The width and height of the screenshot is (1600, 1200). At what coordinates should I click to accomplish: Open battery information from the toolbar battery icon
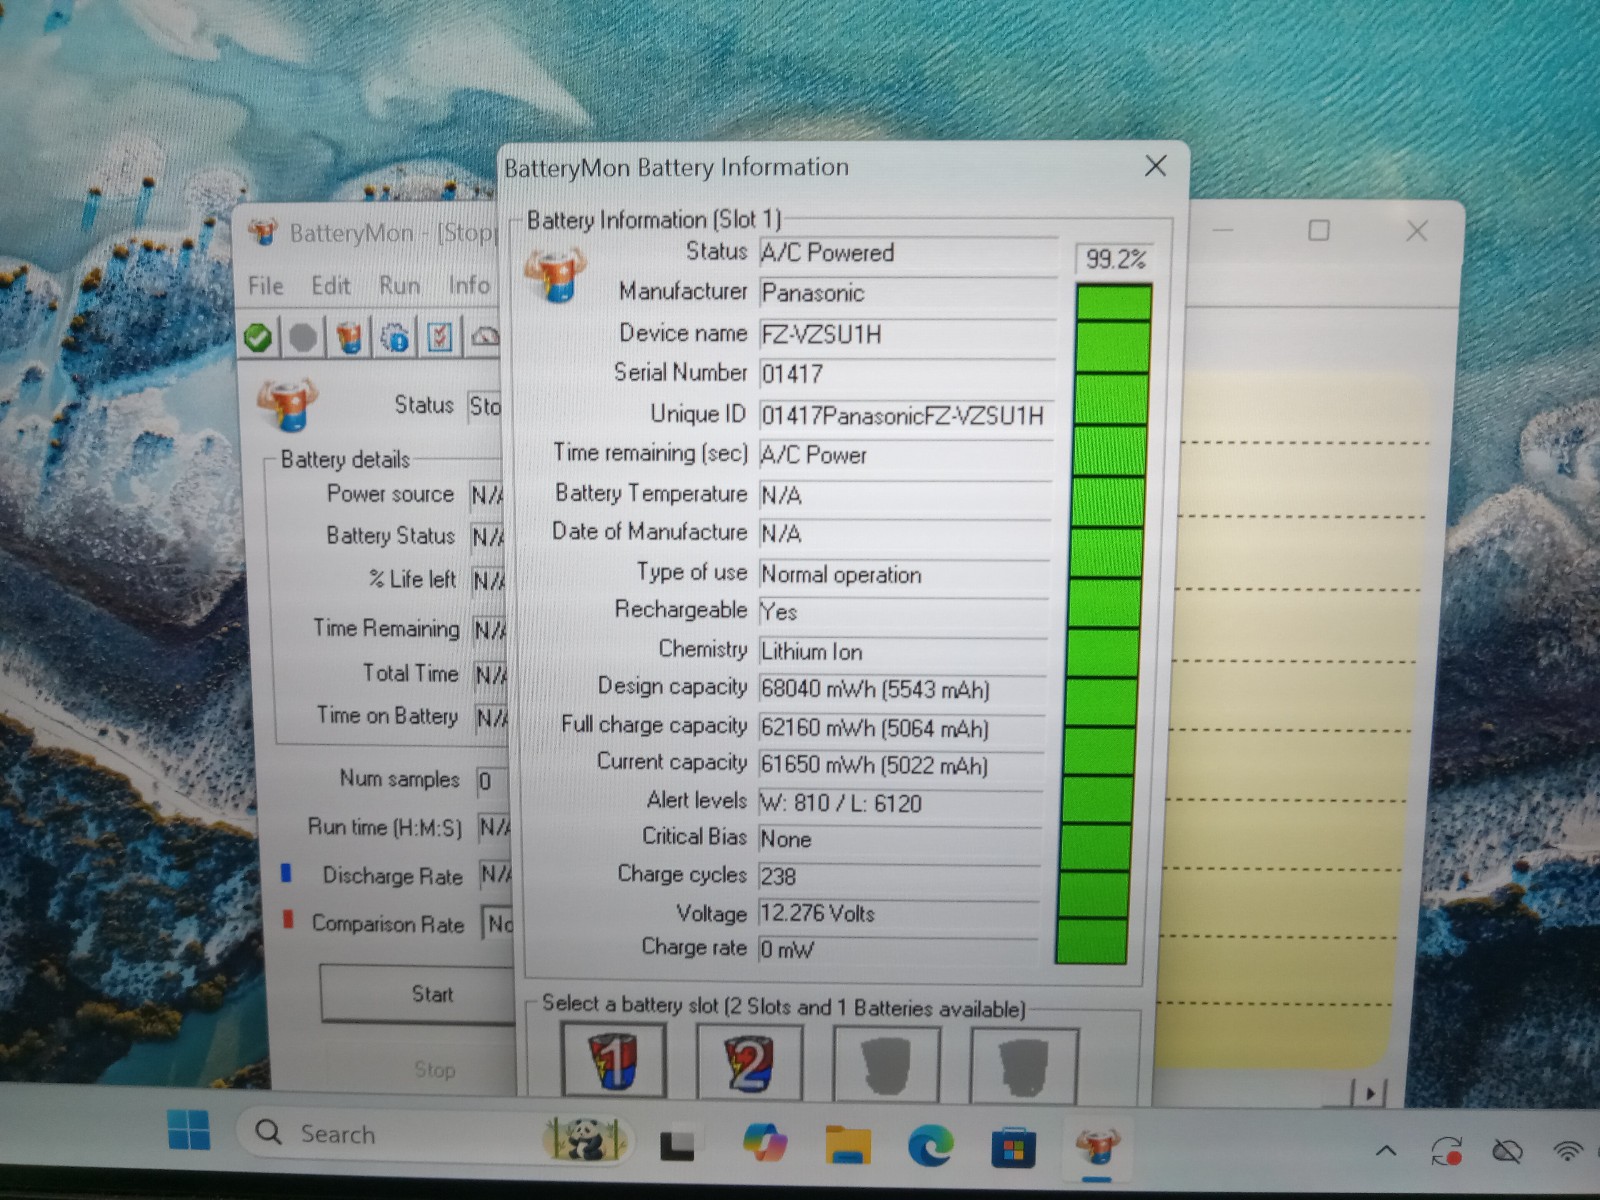[348, 338]
